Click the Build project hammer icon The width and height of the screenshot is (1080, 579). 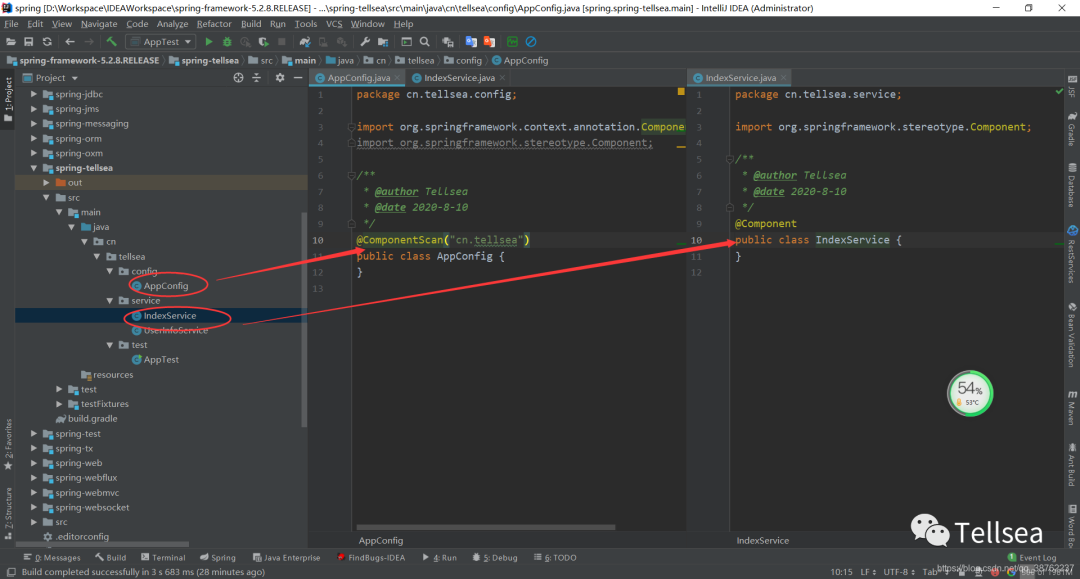[111, 42]
